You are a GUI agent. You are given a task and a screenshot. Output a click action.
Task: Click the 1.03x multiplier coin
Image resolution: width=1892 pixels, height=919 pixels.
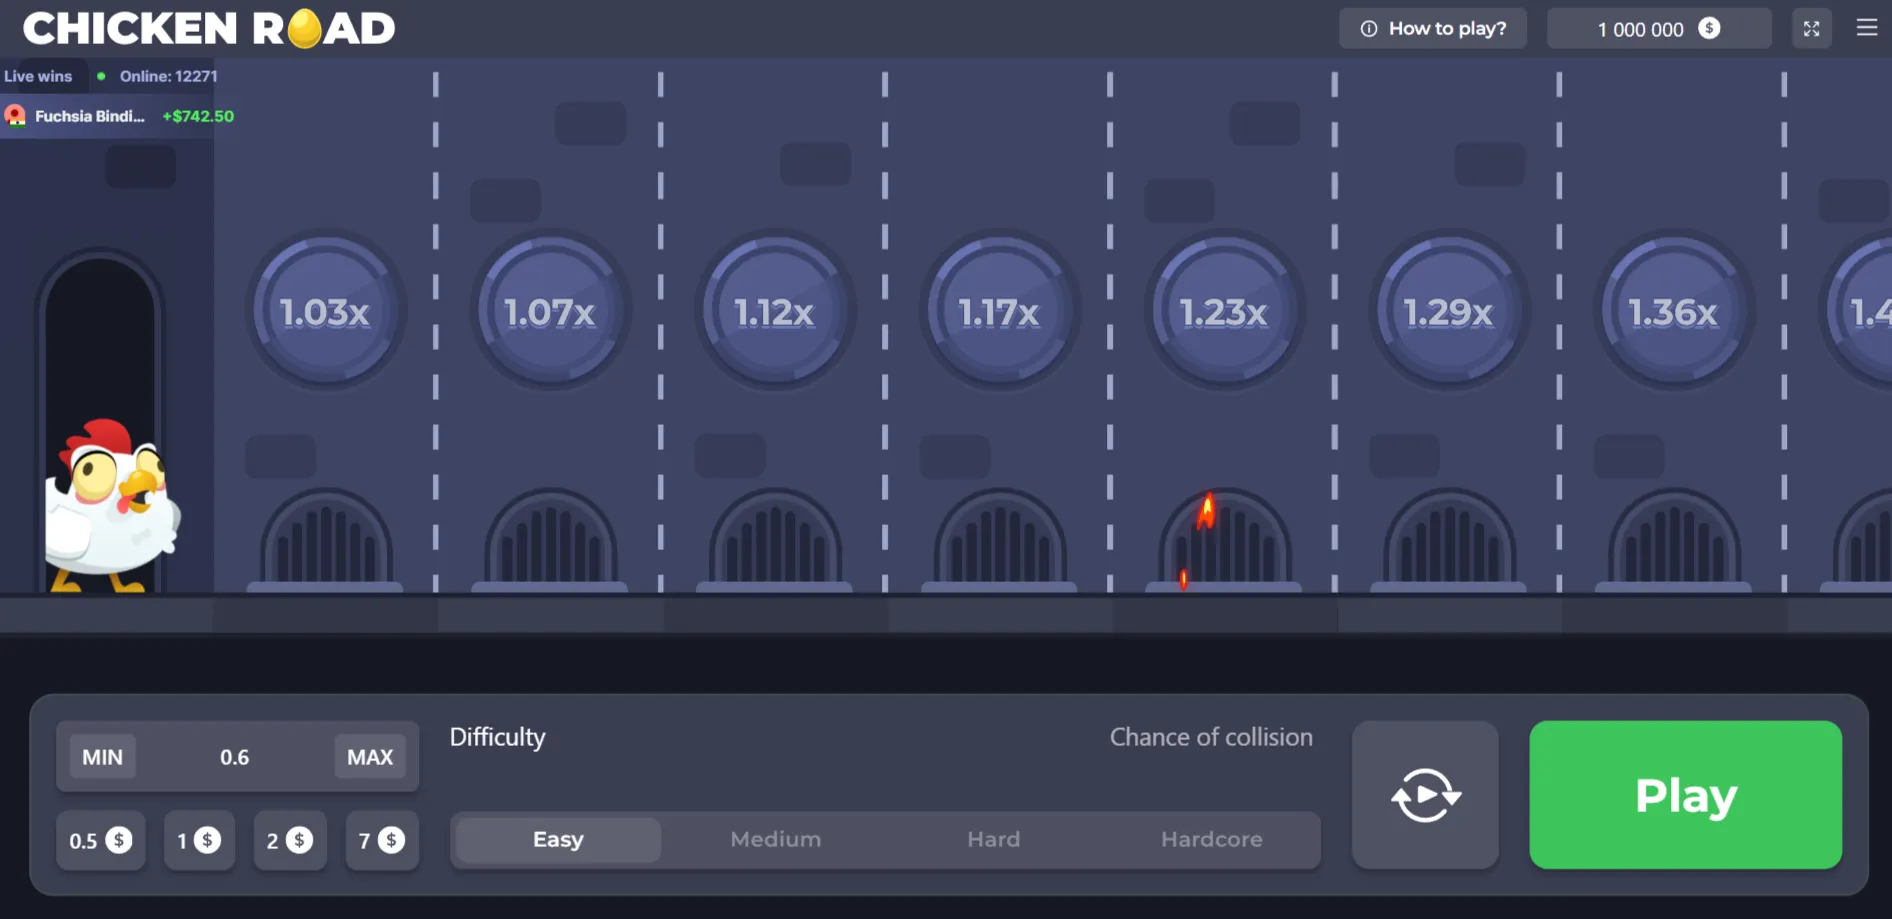tap(325, 312)
